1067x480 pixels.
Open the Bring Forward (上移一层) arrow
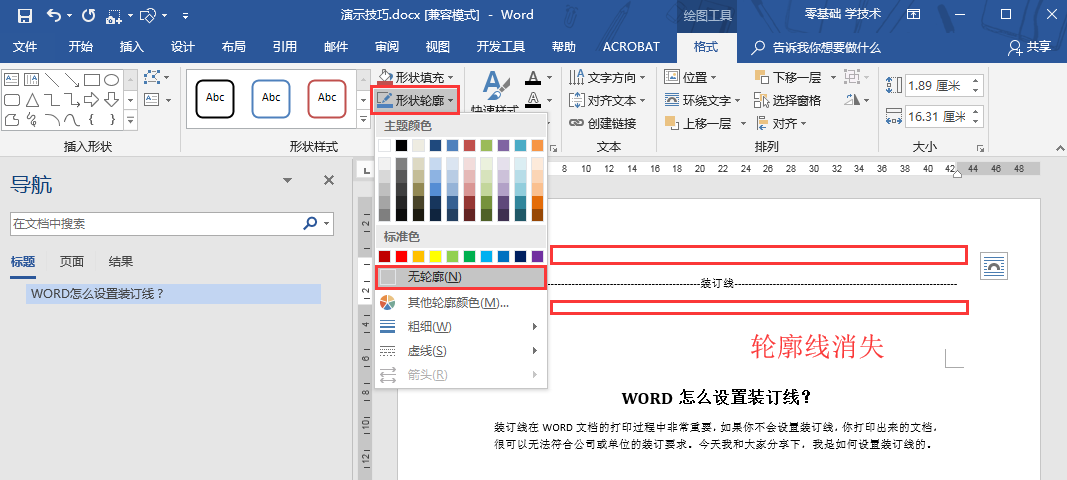(x=742, y=123)
